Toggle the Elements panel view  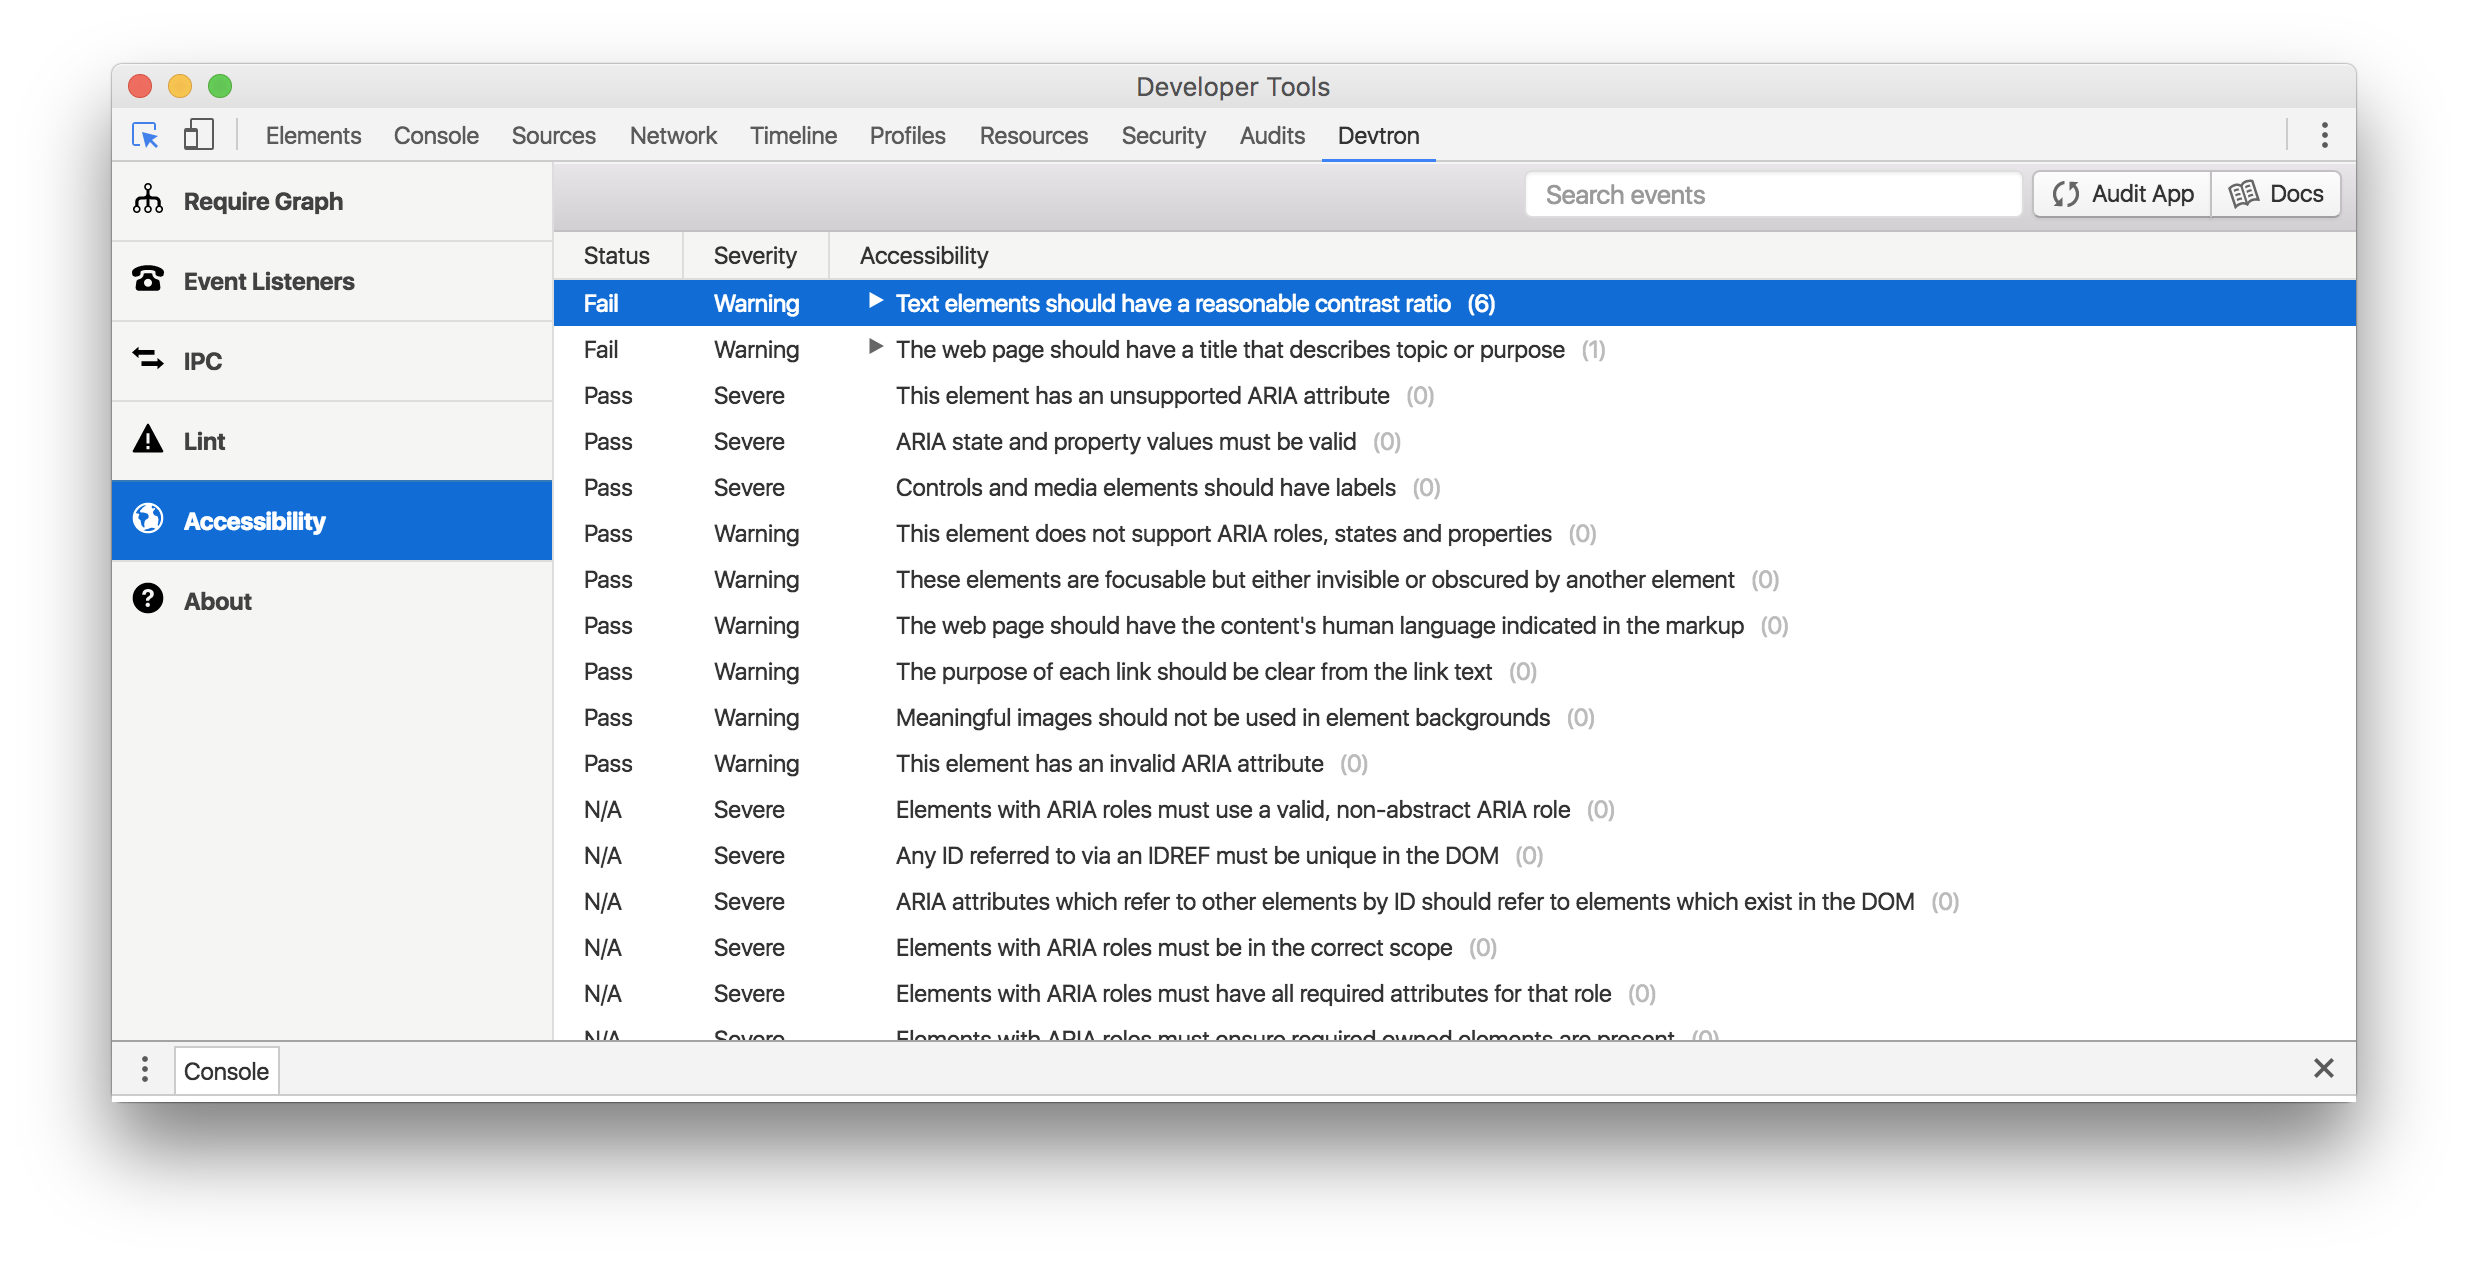314,135
